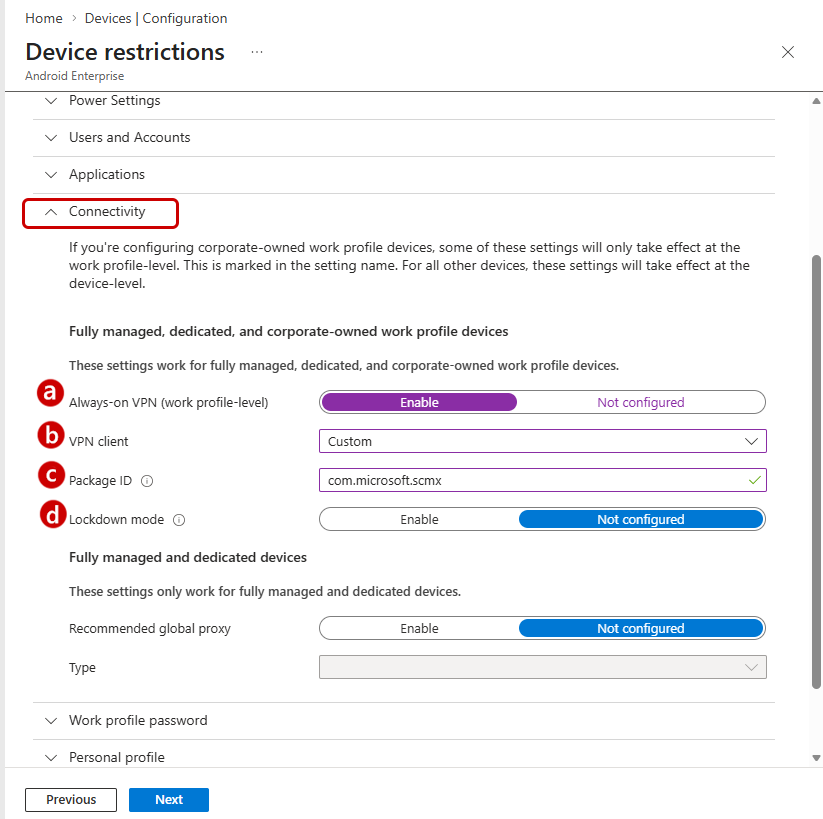Click the Package ID input field
Viewport: 823px width, 819px height.
coord(543,480)
